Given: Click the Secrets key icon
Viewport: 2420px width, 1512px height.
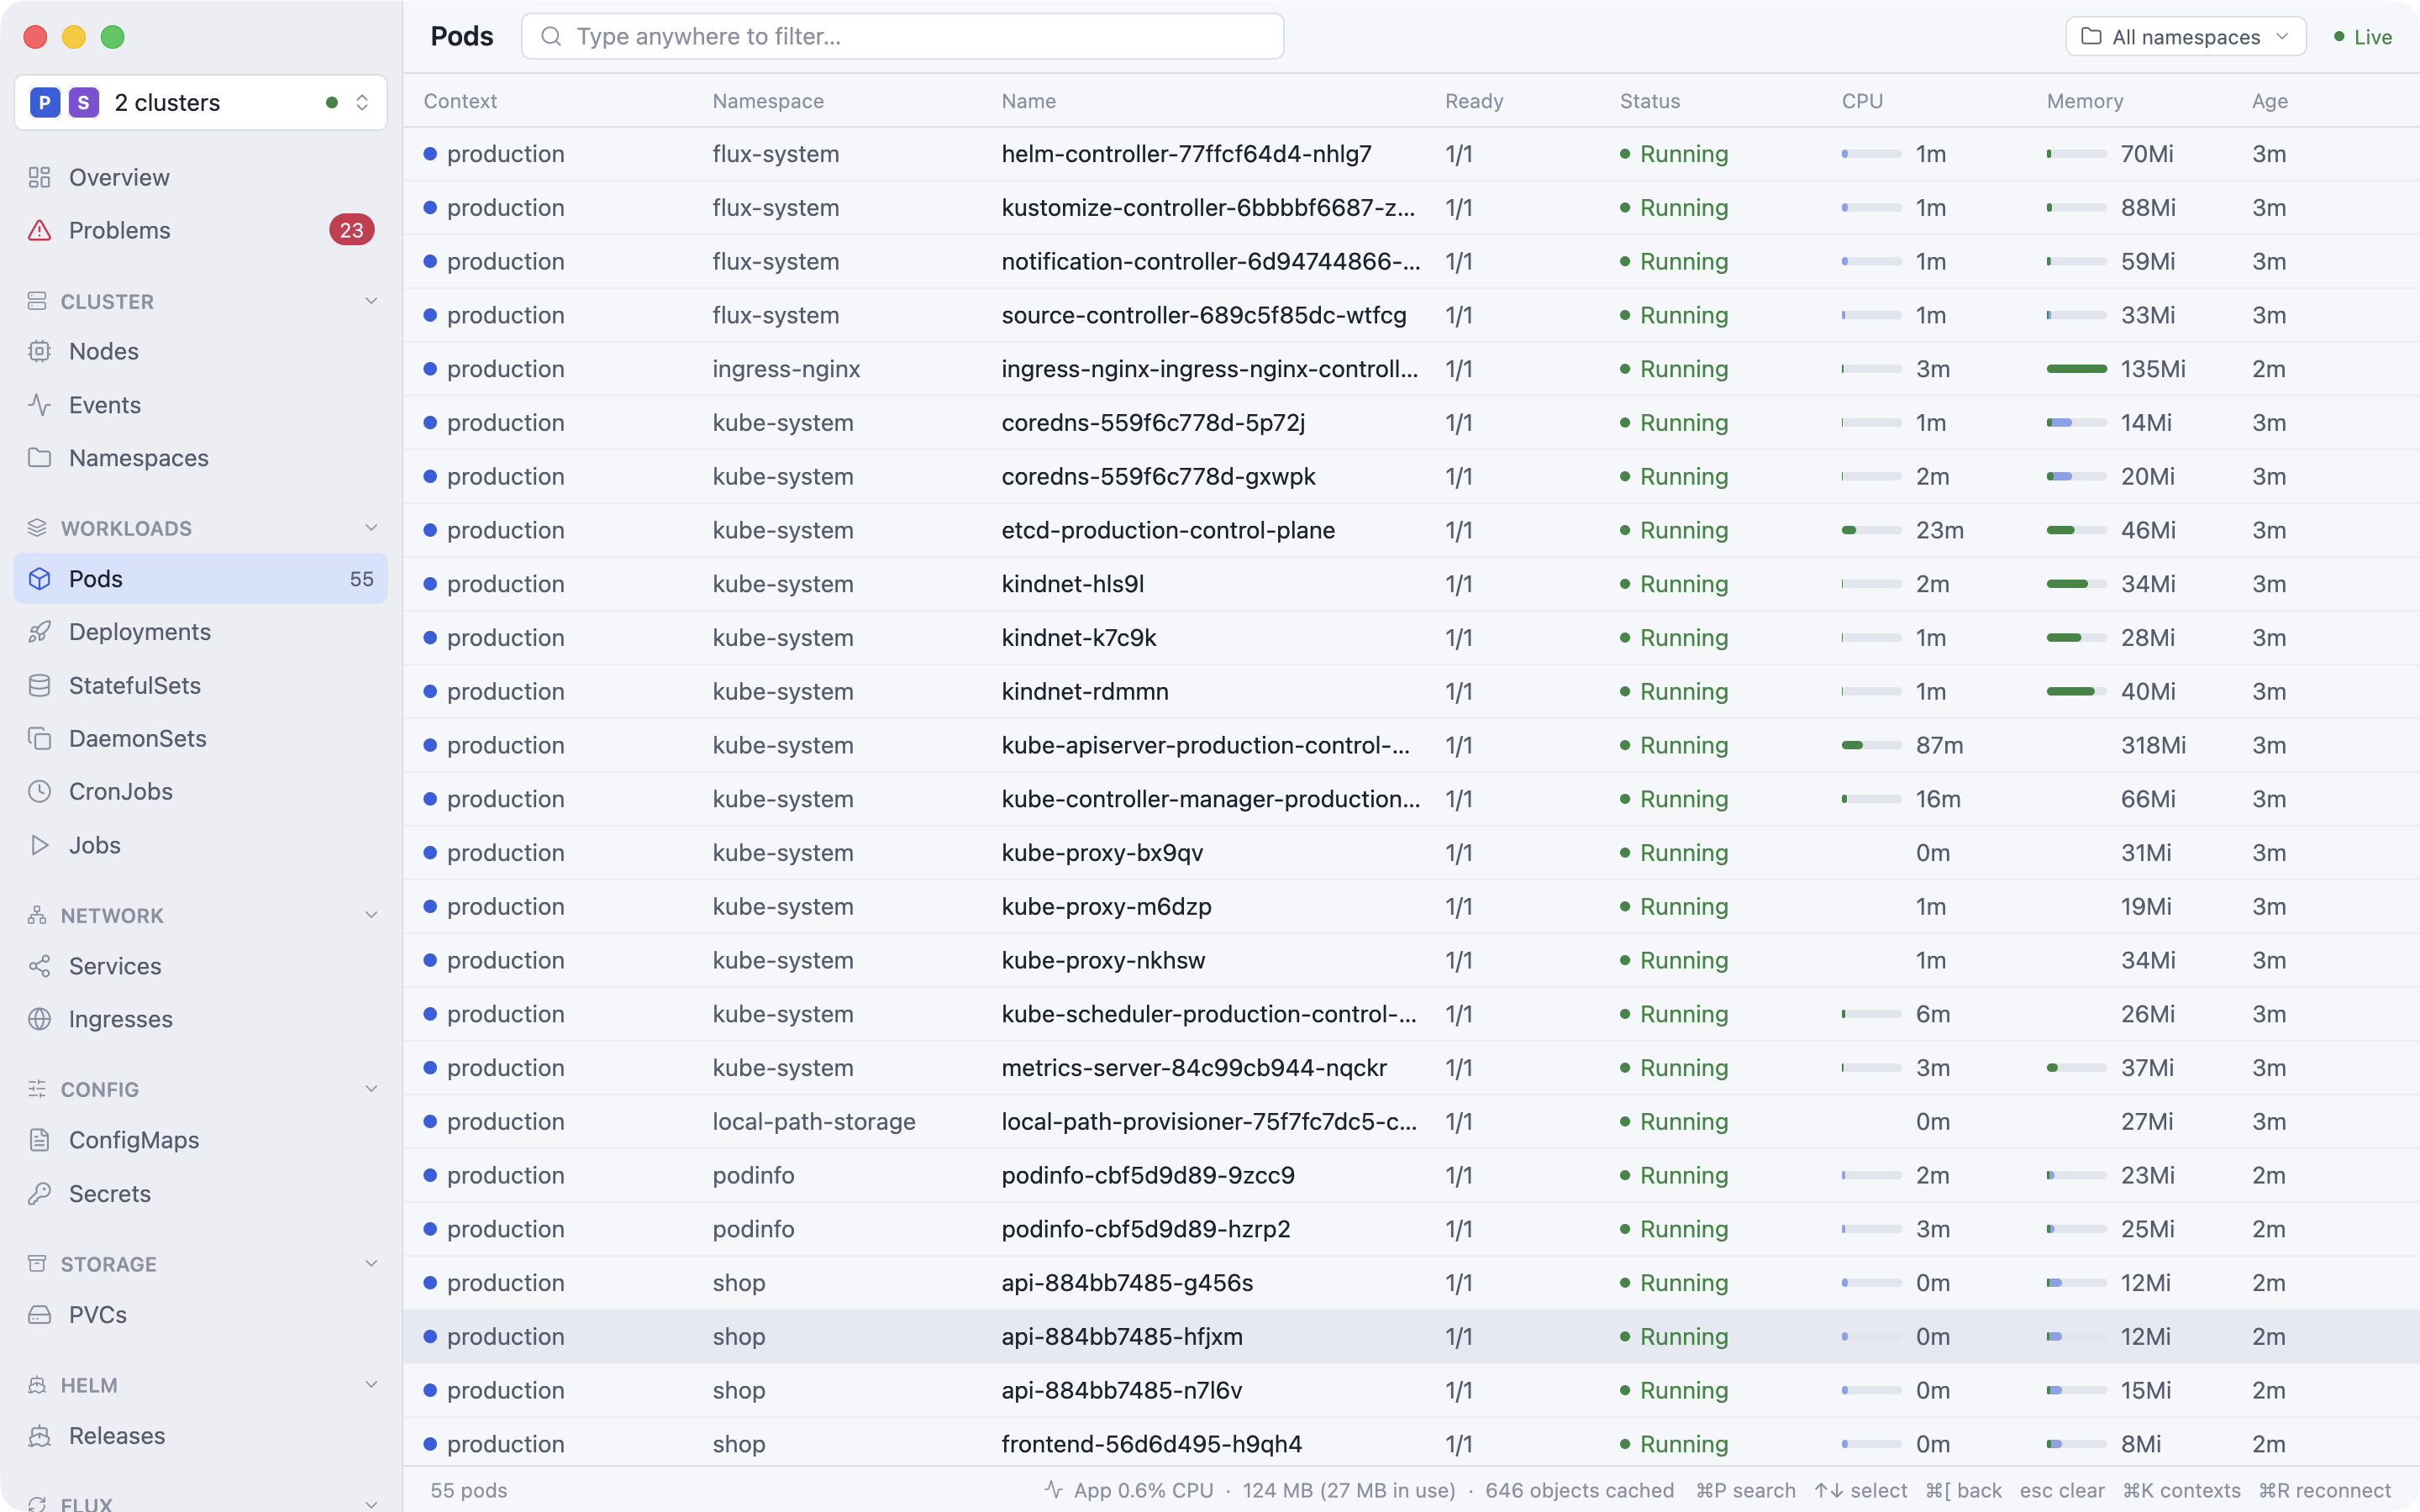Looking at the screenshot, I should point(39,1193).
